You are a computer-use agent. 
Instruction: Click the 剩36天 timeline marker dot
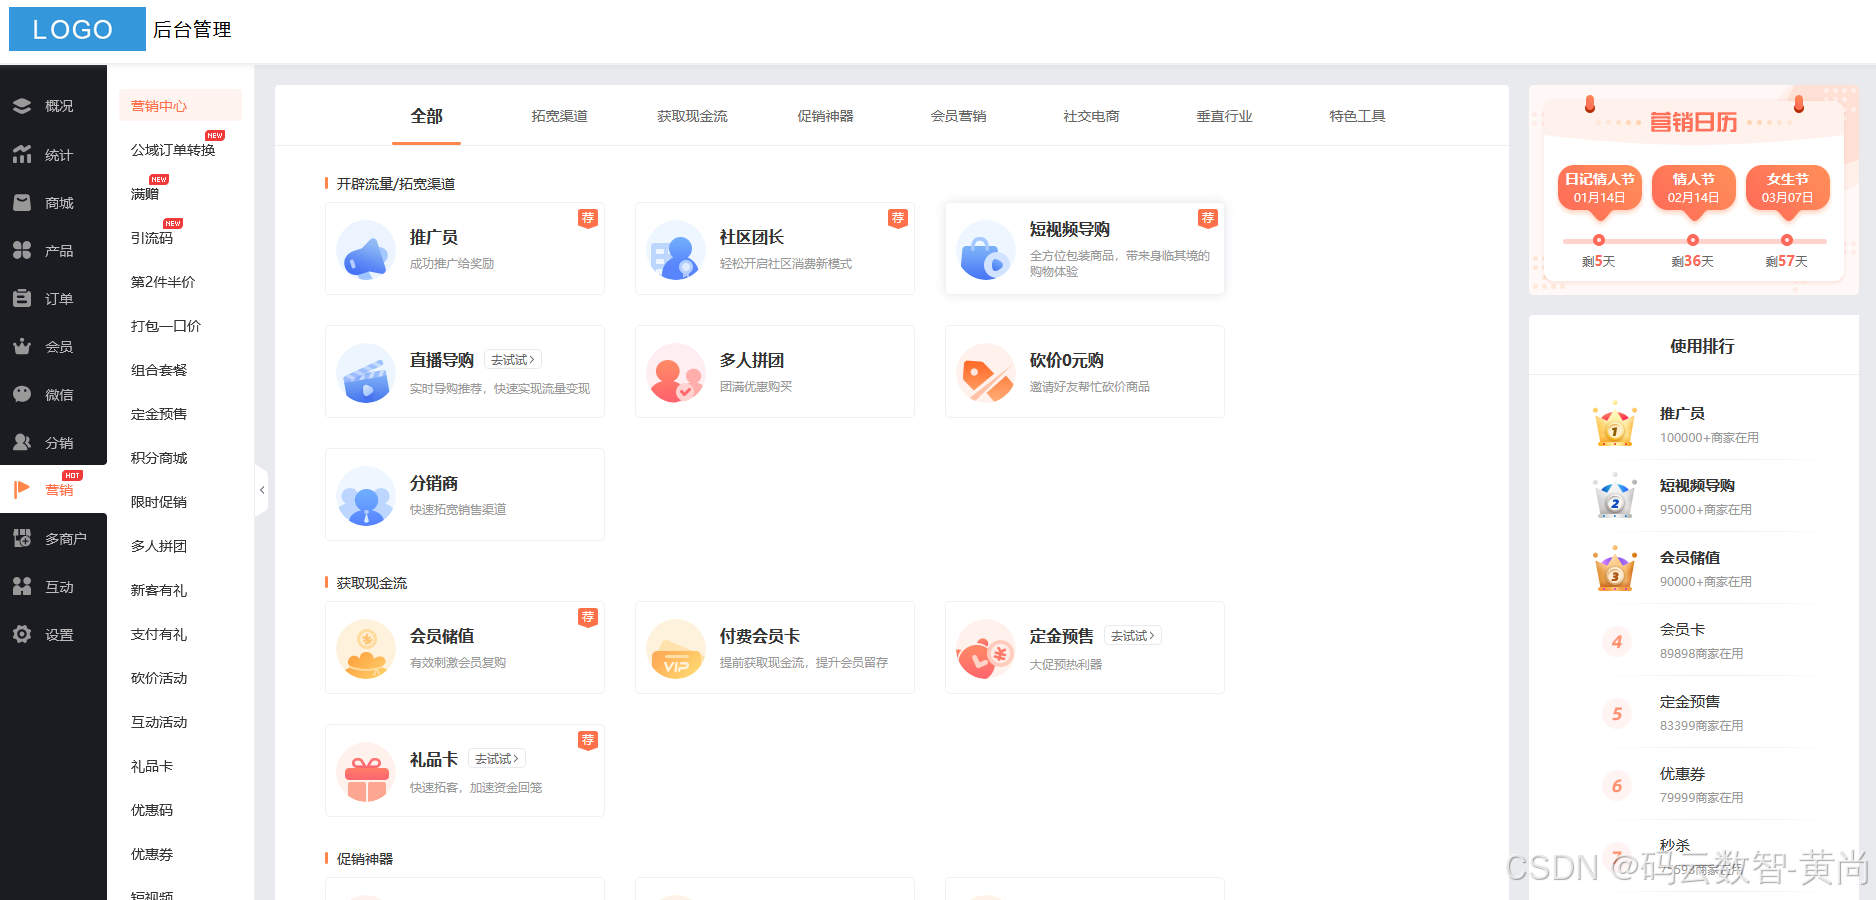tap(1693, 240)
